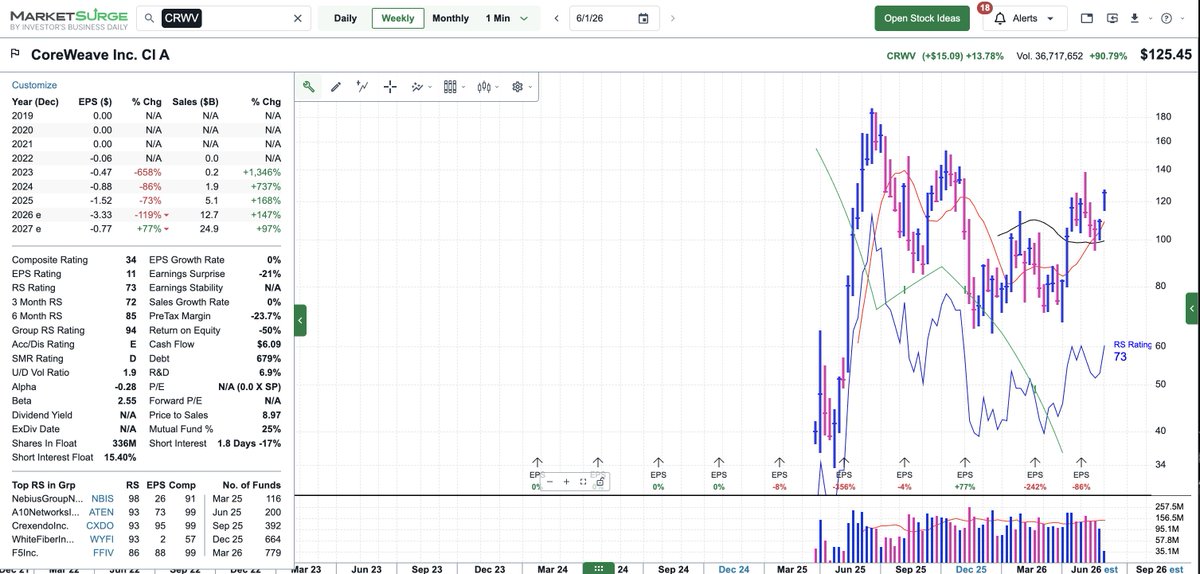Screen dimensions: 1200x574
Task: Open the Customize link
Action: (34, 85)
